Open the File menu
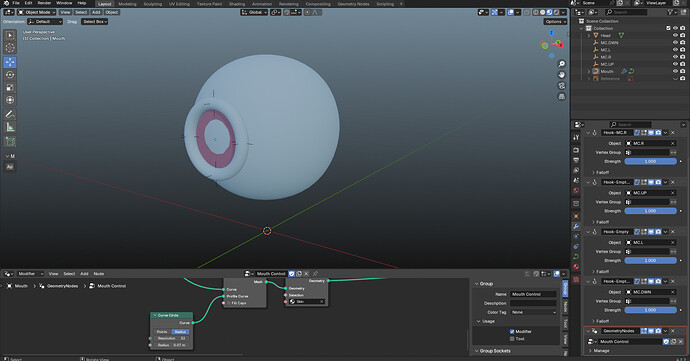 coord(16,3)
